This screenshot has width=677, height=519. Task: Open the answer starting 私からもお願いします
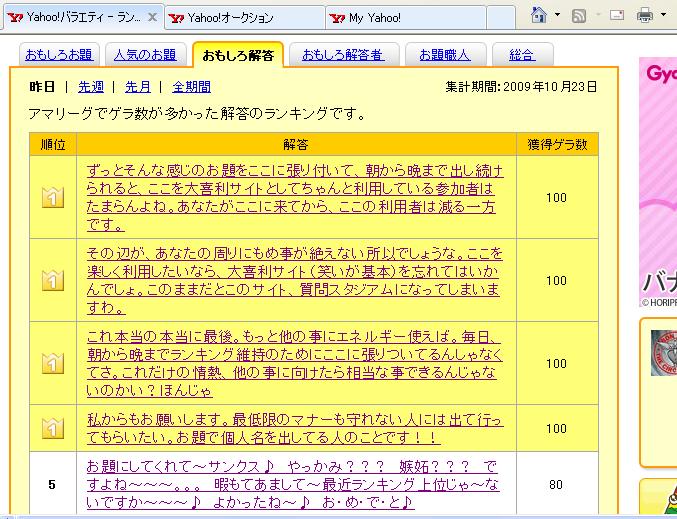click(295, 428)
